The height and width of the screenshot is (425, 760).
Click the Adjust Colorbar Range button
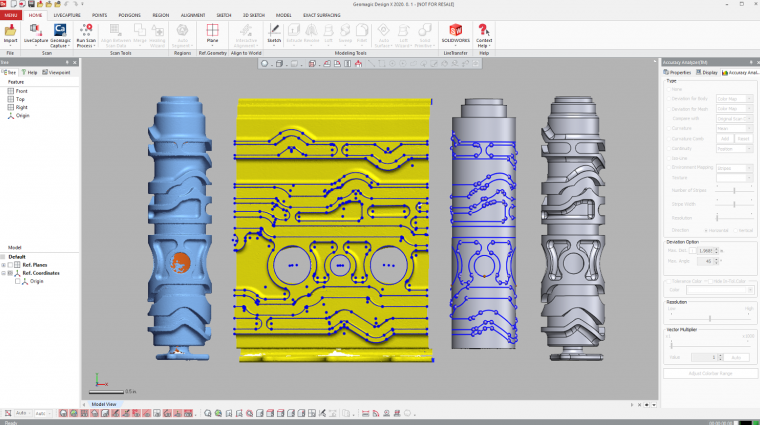[709, 373]
